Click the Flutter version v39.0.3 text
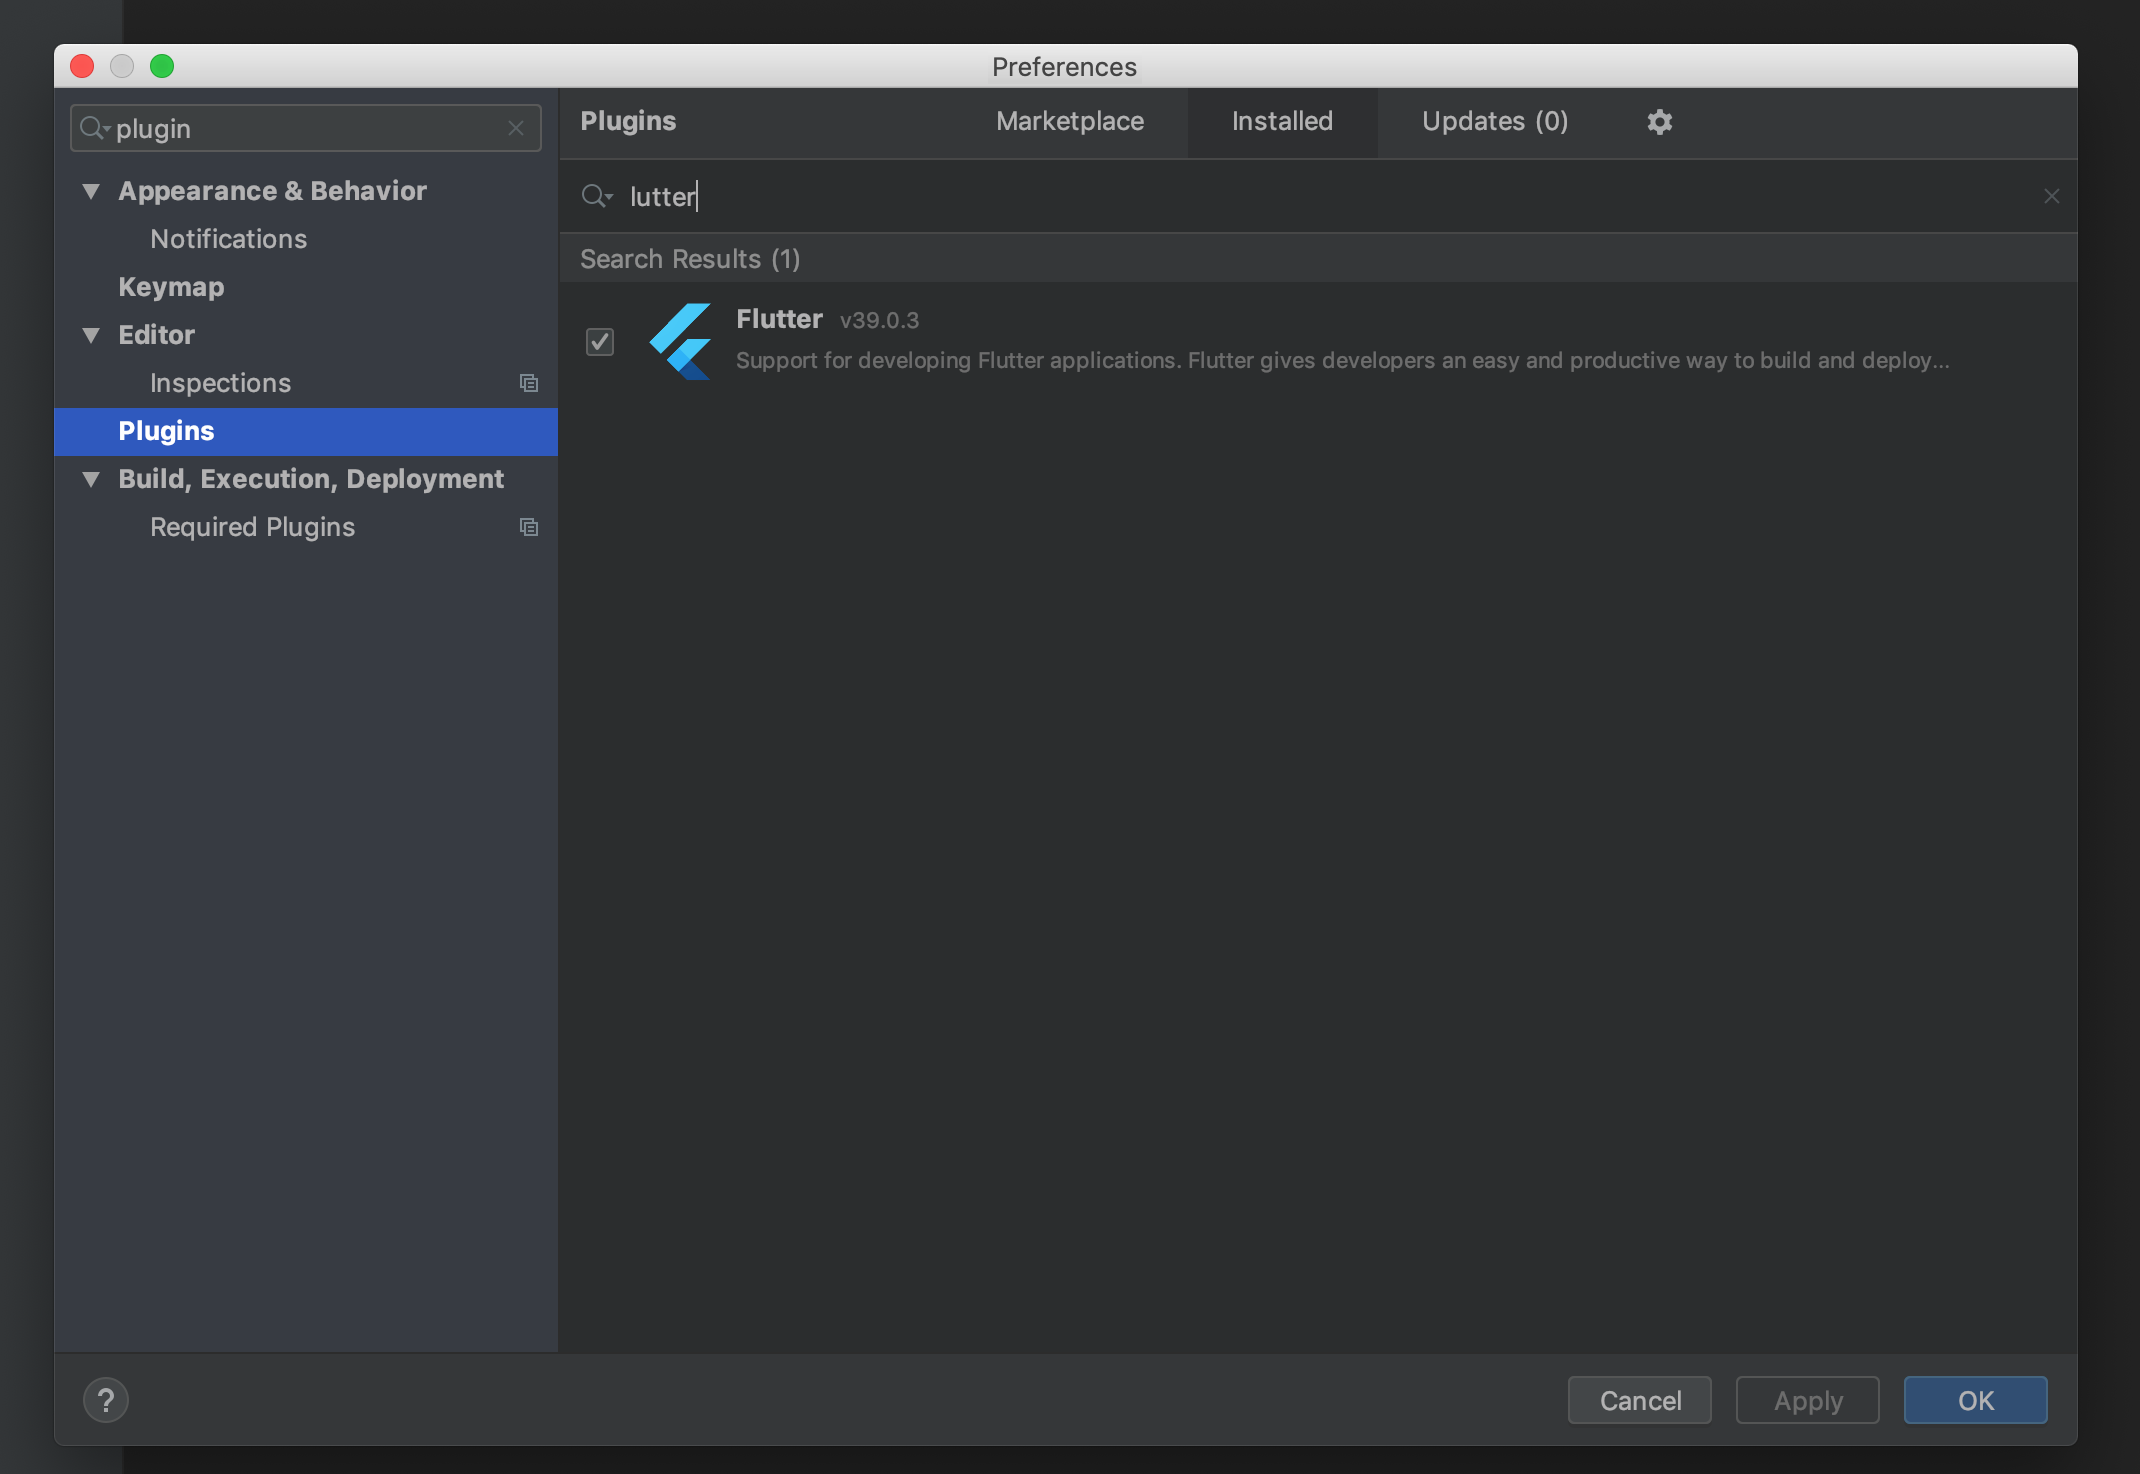Image resolution: width=2140 pixels, height=1474 pixels. (879, 320)
